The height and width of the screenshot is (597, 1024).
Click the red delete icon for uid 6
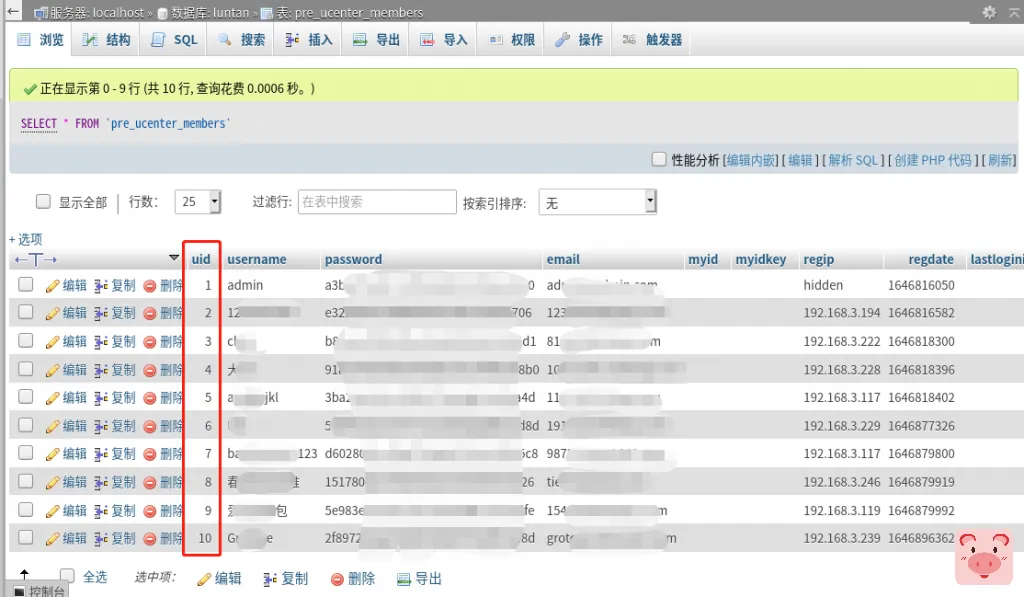tap(150, 427)
